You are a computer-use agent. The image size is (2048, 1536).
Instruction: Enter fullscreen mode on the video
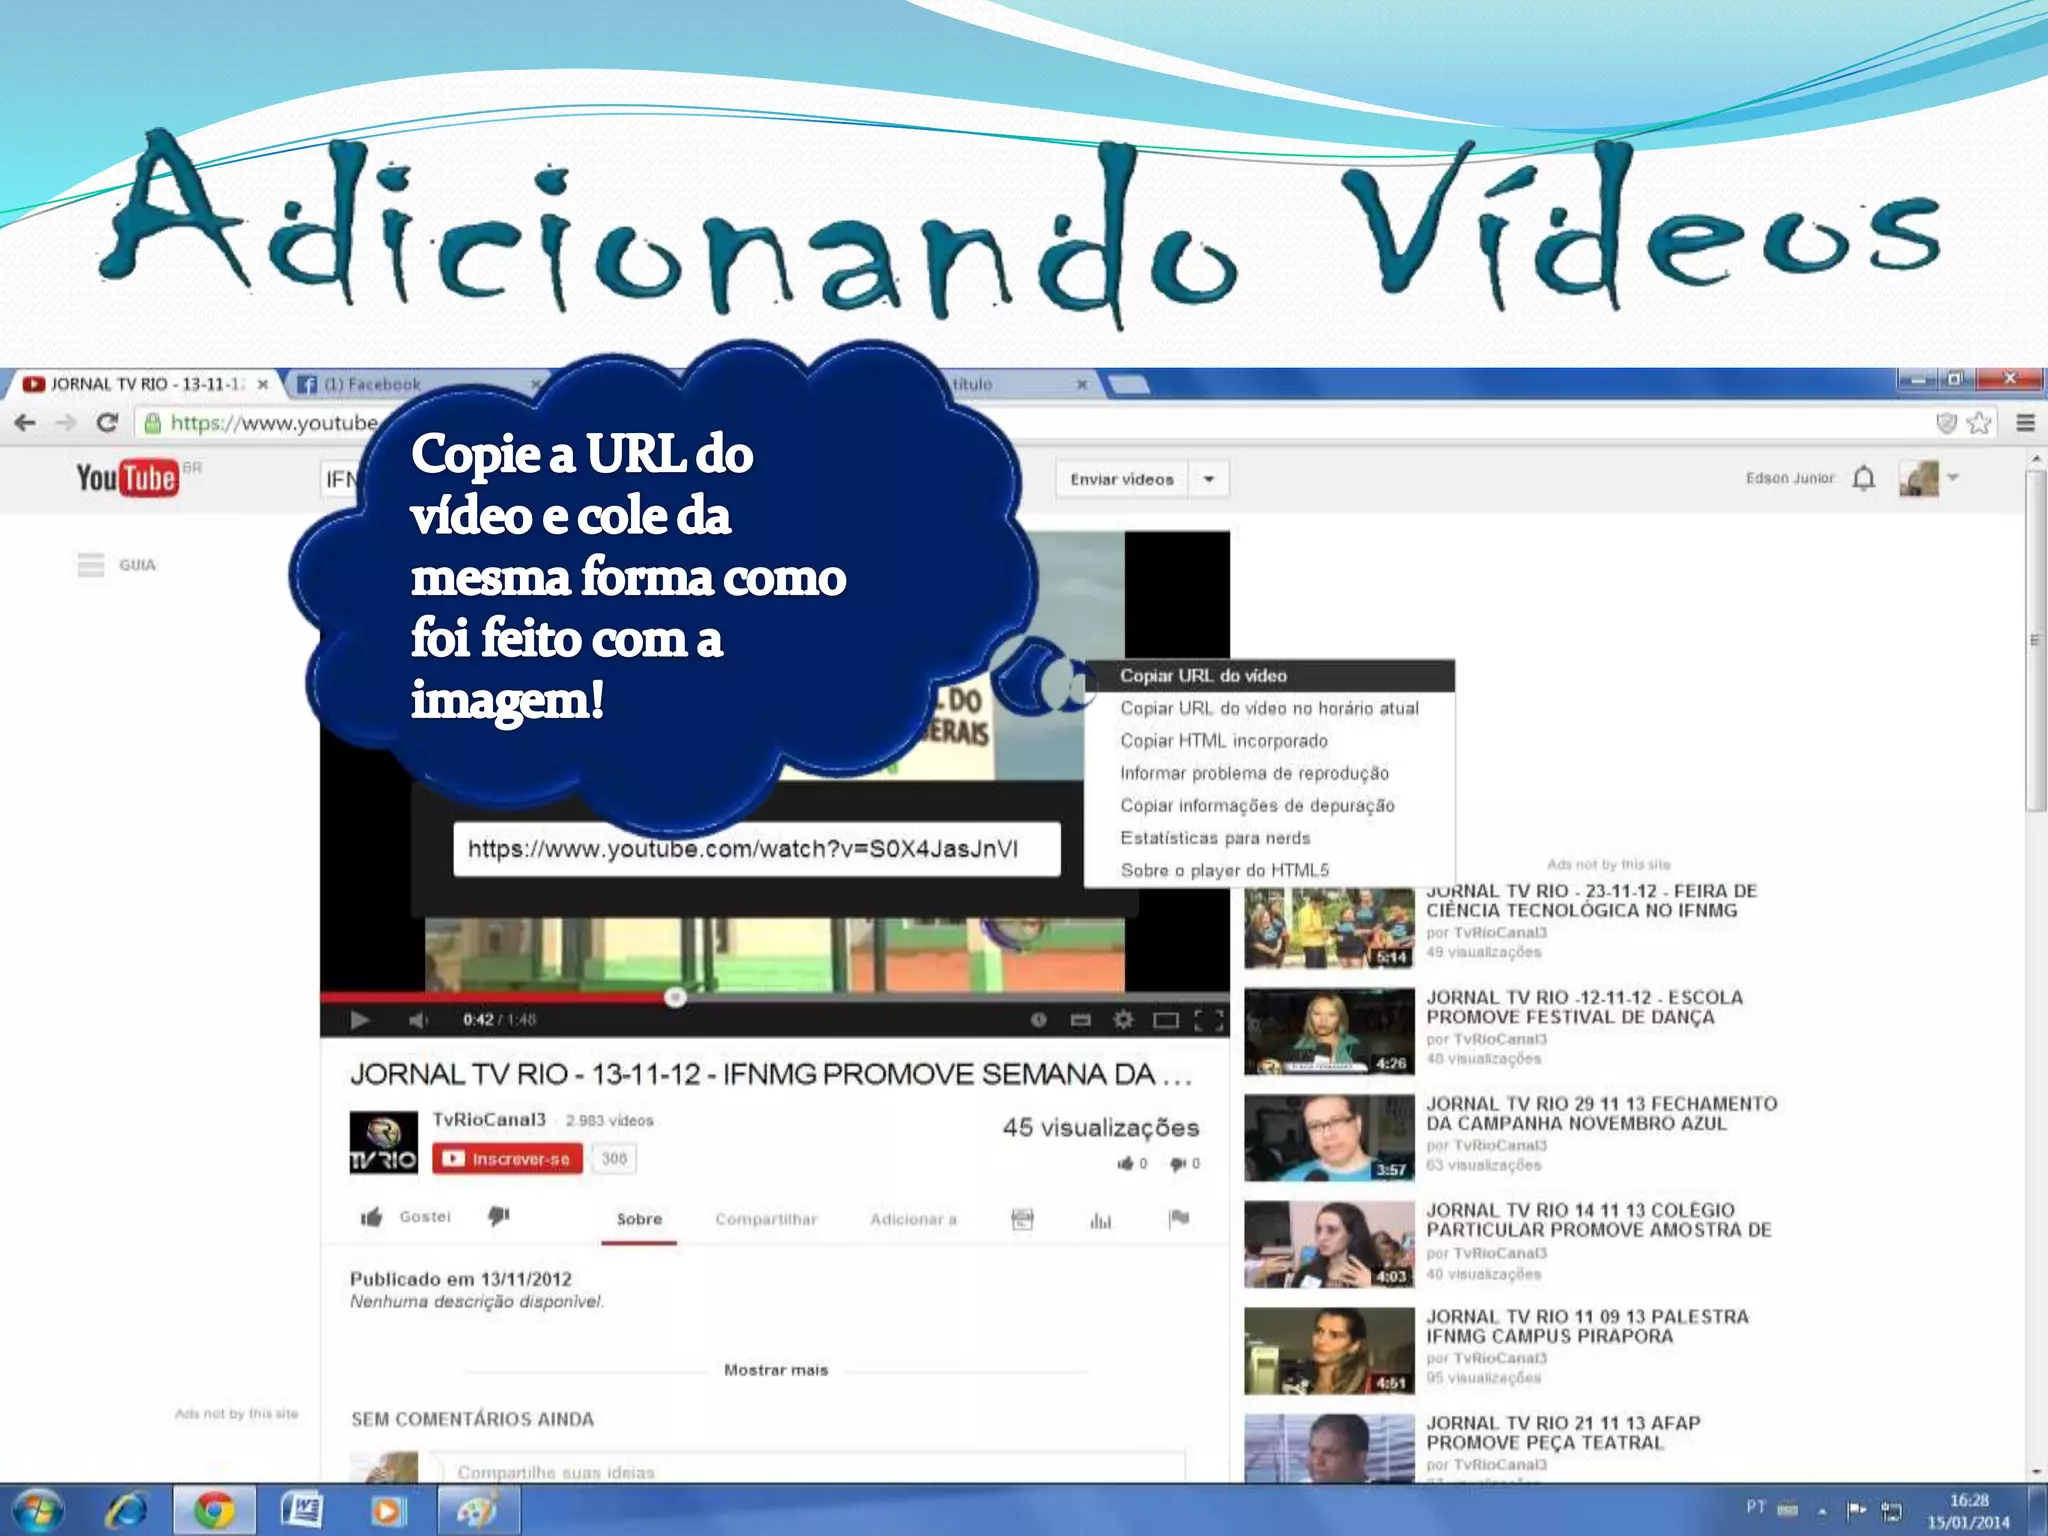point(1209,1019)
